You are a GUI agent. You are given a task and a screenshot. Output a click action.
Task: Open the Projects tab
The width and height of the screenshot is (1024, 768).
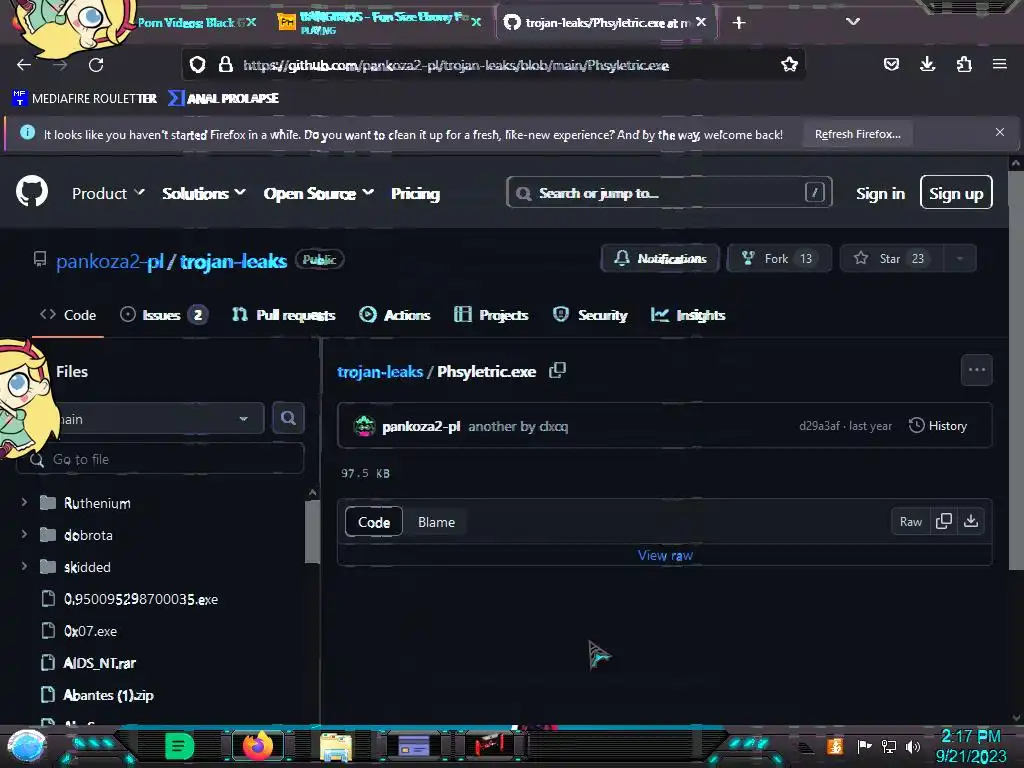click(491, 315)
